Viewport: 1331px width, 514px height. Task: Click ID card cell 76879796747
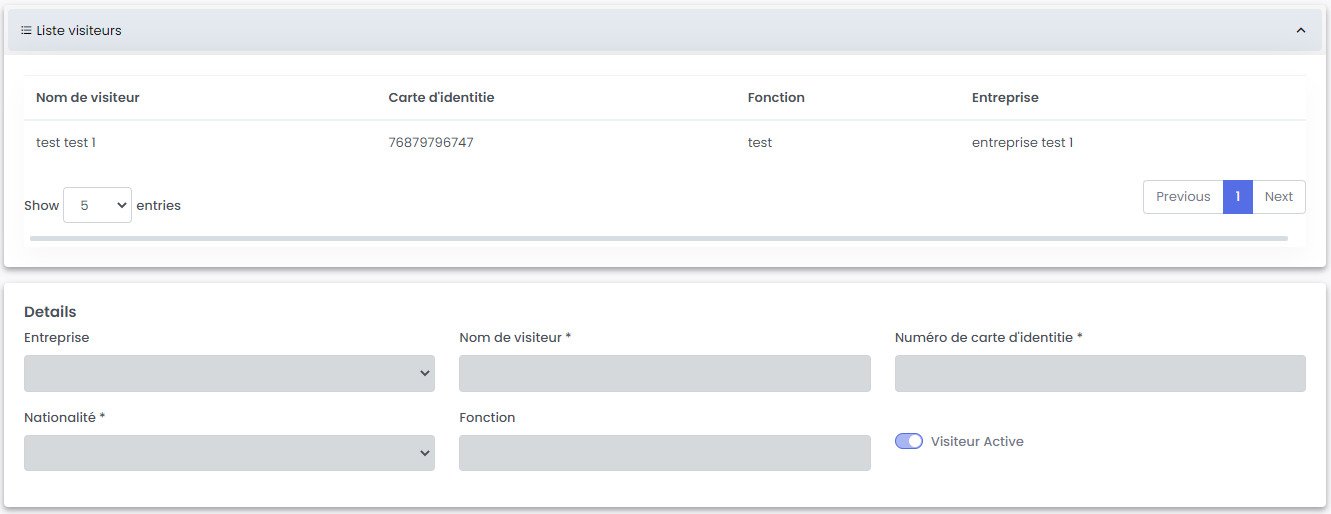tap(431, 143)
